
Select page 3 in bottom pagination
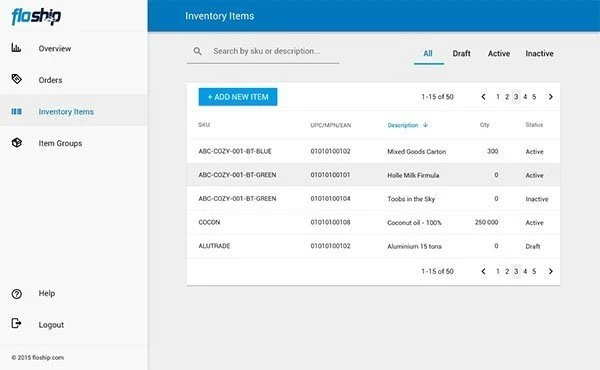tap(516, 271)
